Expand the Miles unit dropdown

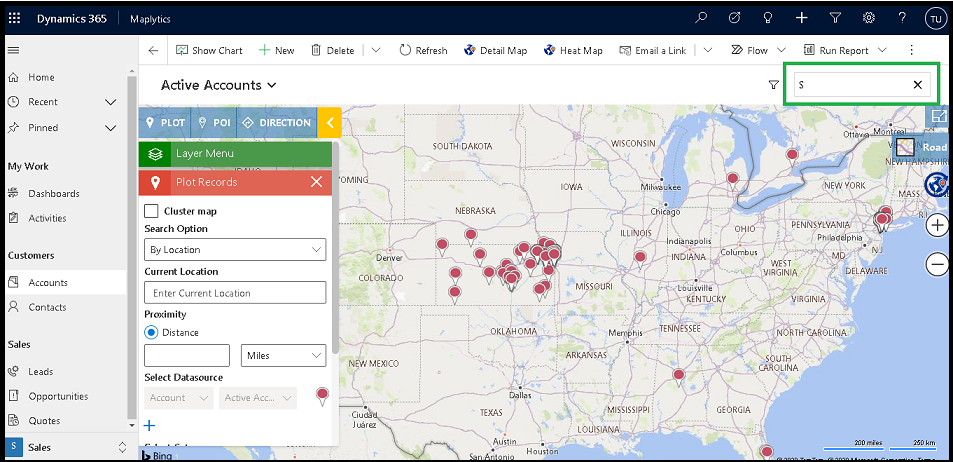tap(284, 355)
